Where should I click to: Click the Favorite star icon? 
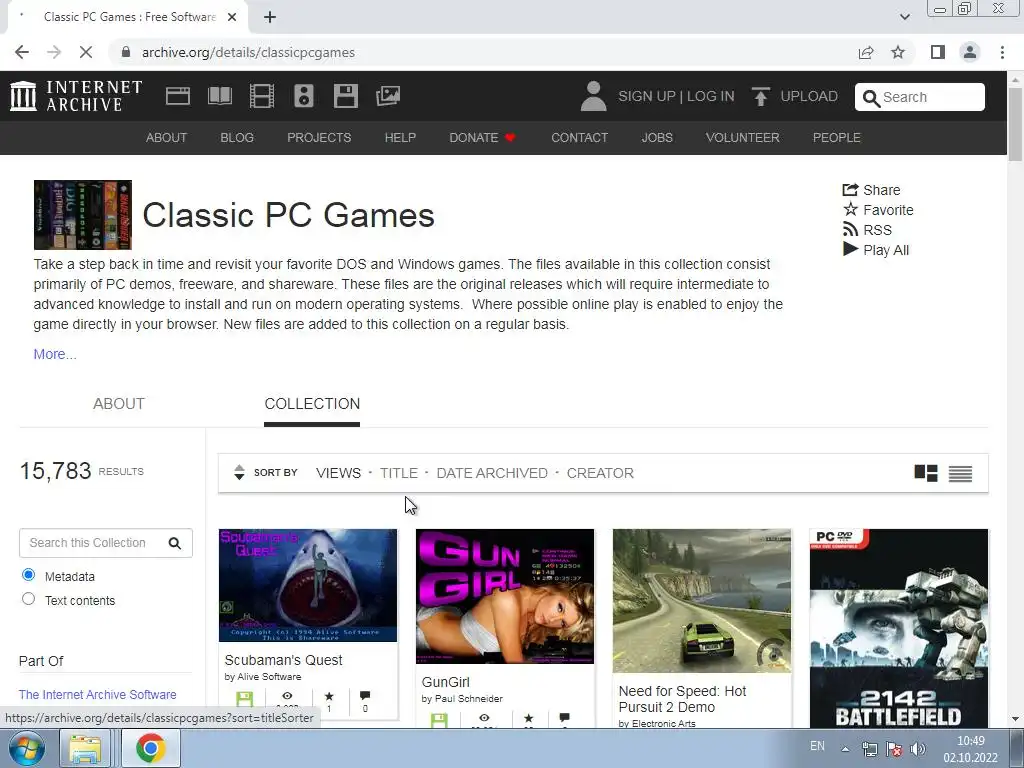click(x=850, y=210)
